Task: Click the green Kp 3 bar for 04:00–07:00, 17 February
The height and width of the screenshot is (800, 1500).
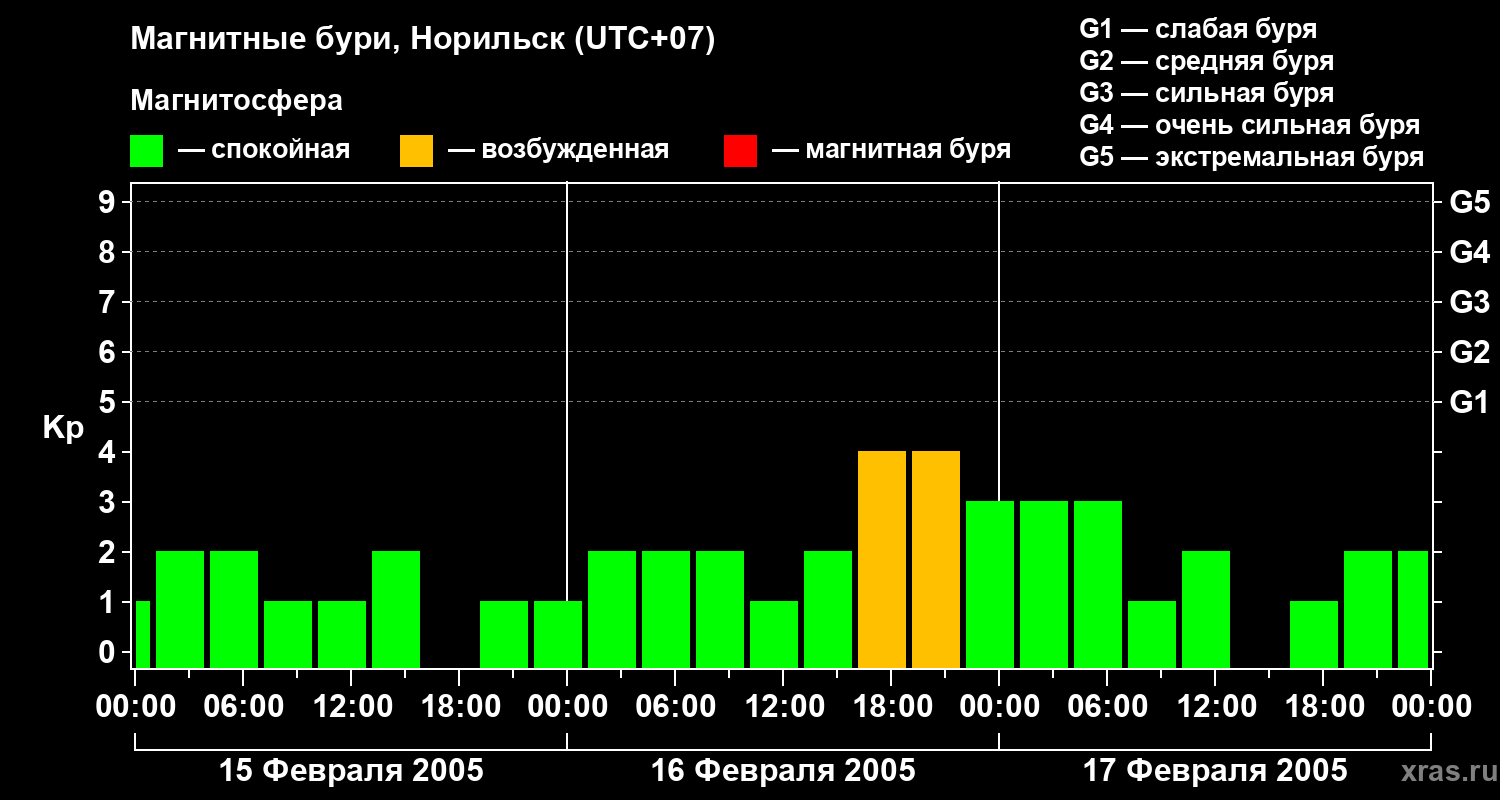Action: tap(1098, 584)
